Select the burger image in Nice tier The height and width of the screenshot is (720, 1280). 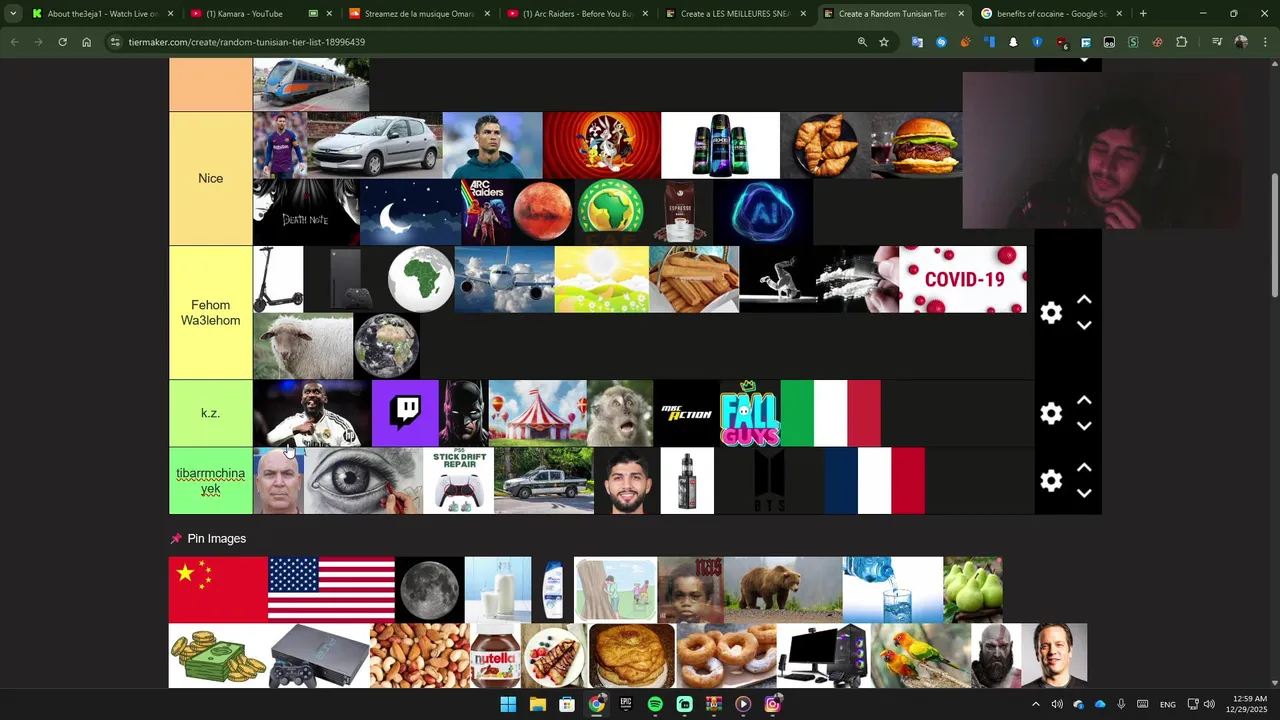pos(916,145)
